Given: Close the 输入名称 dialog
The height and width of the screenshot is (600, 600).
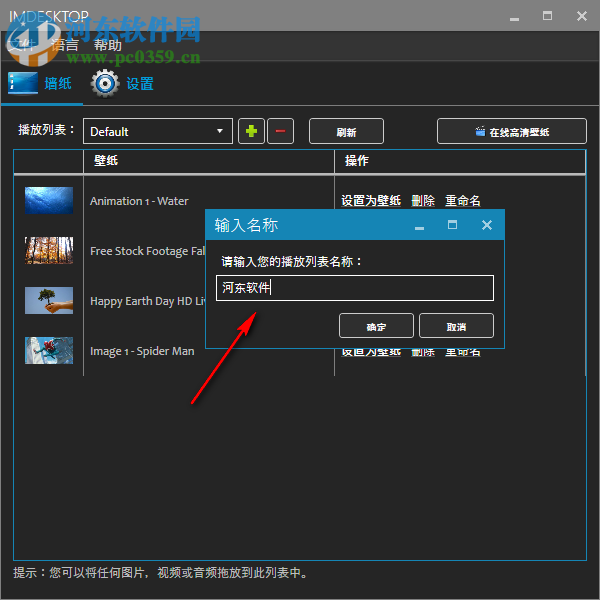Looking at the screenshot, I should click(487, 225).
